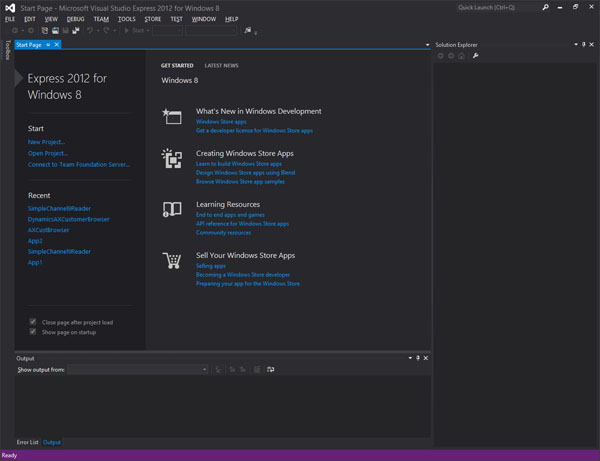This screenshot has height=461, width=600.
Task: Pin the Output panel
Action: pos(418,358)
